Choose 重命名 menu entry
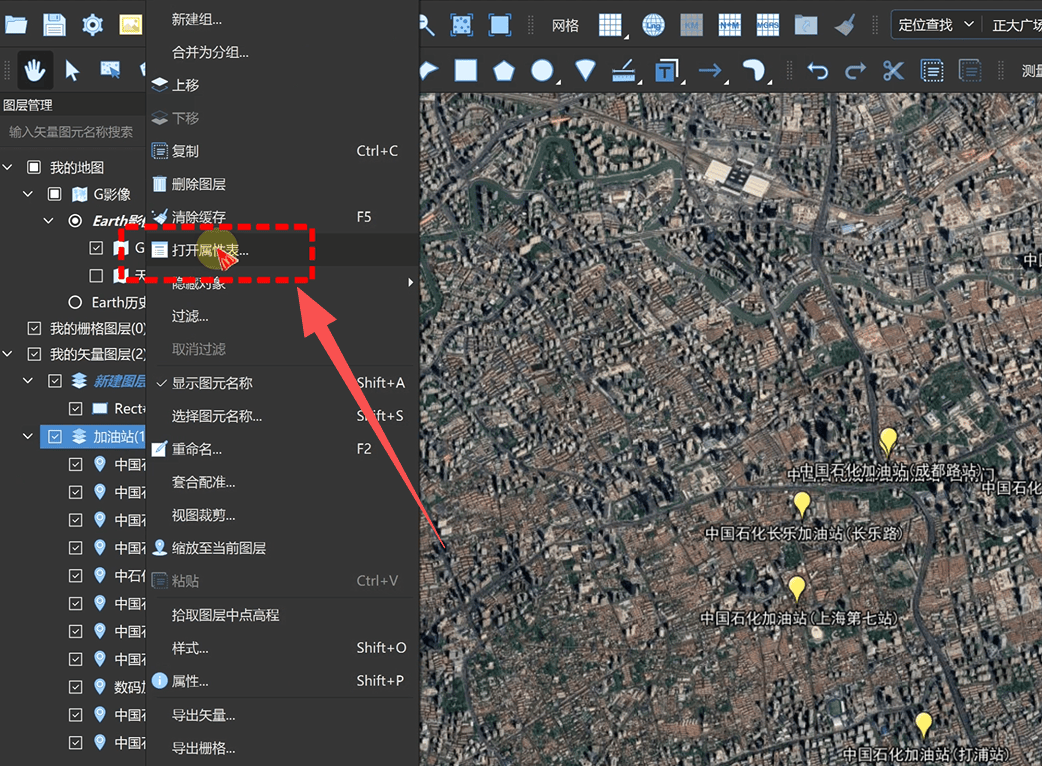The width and height of the screenshot is (1042, 766). click(x=282, y=449)
